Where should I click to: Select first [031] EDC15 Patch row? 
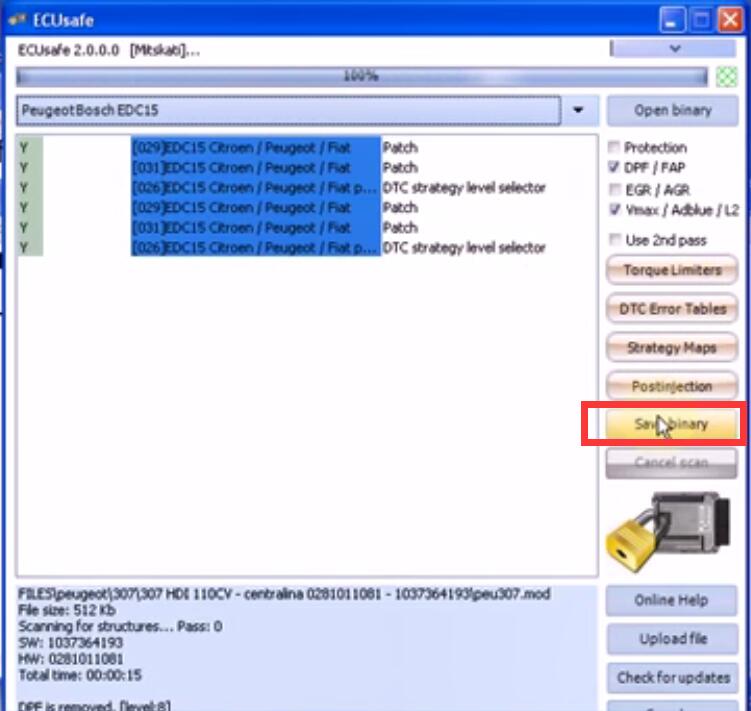click(307, 167)
